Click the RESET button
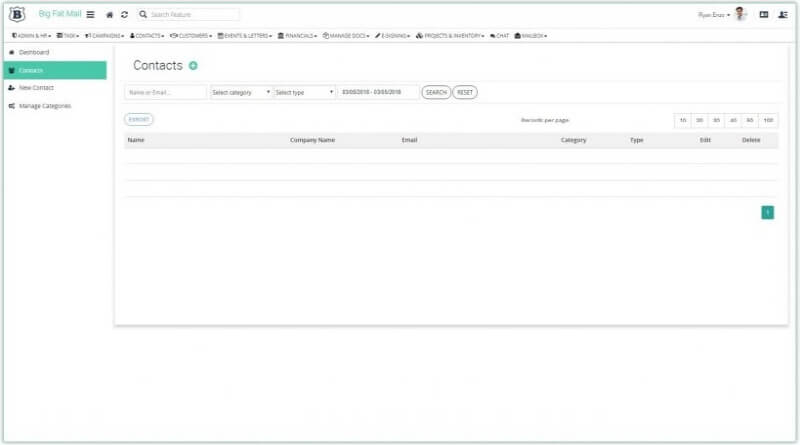 [x=465, y=92]
